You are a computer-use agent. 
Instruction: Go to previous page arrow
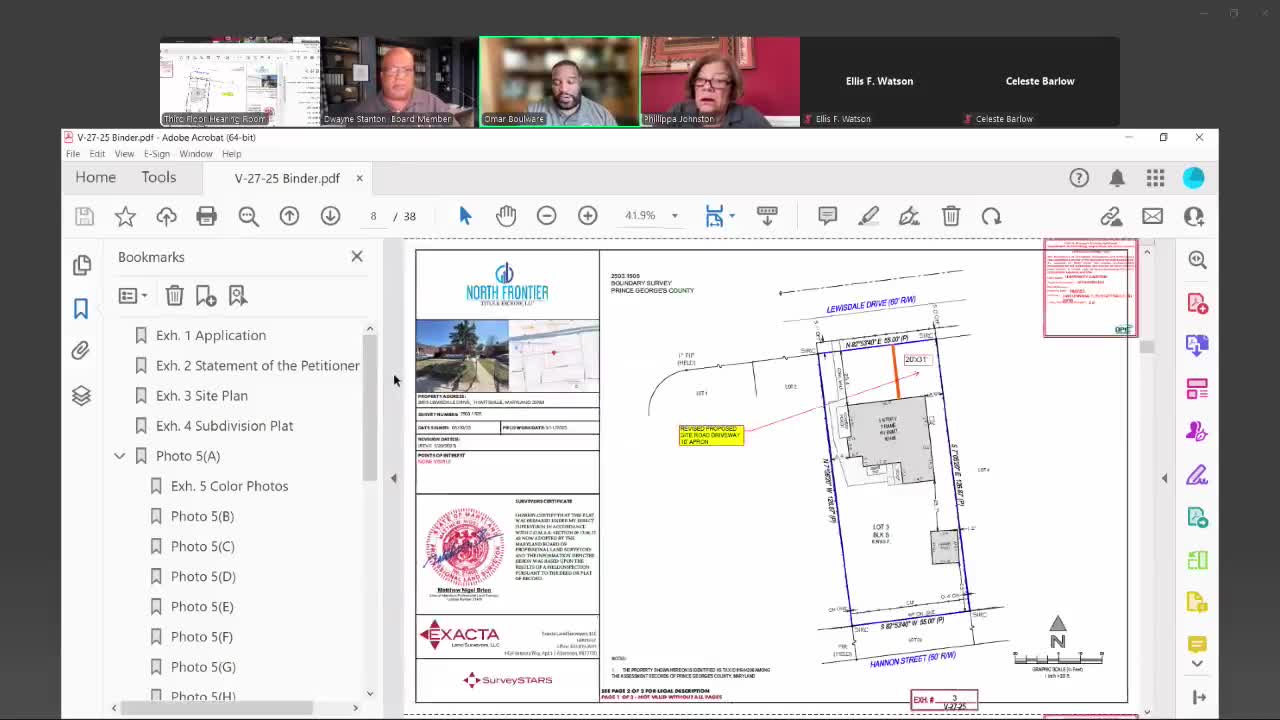[289, 216]
